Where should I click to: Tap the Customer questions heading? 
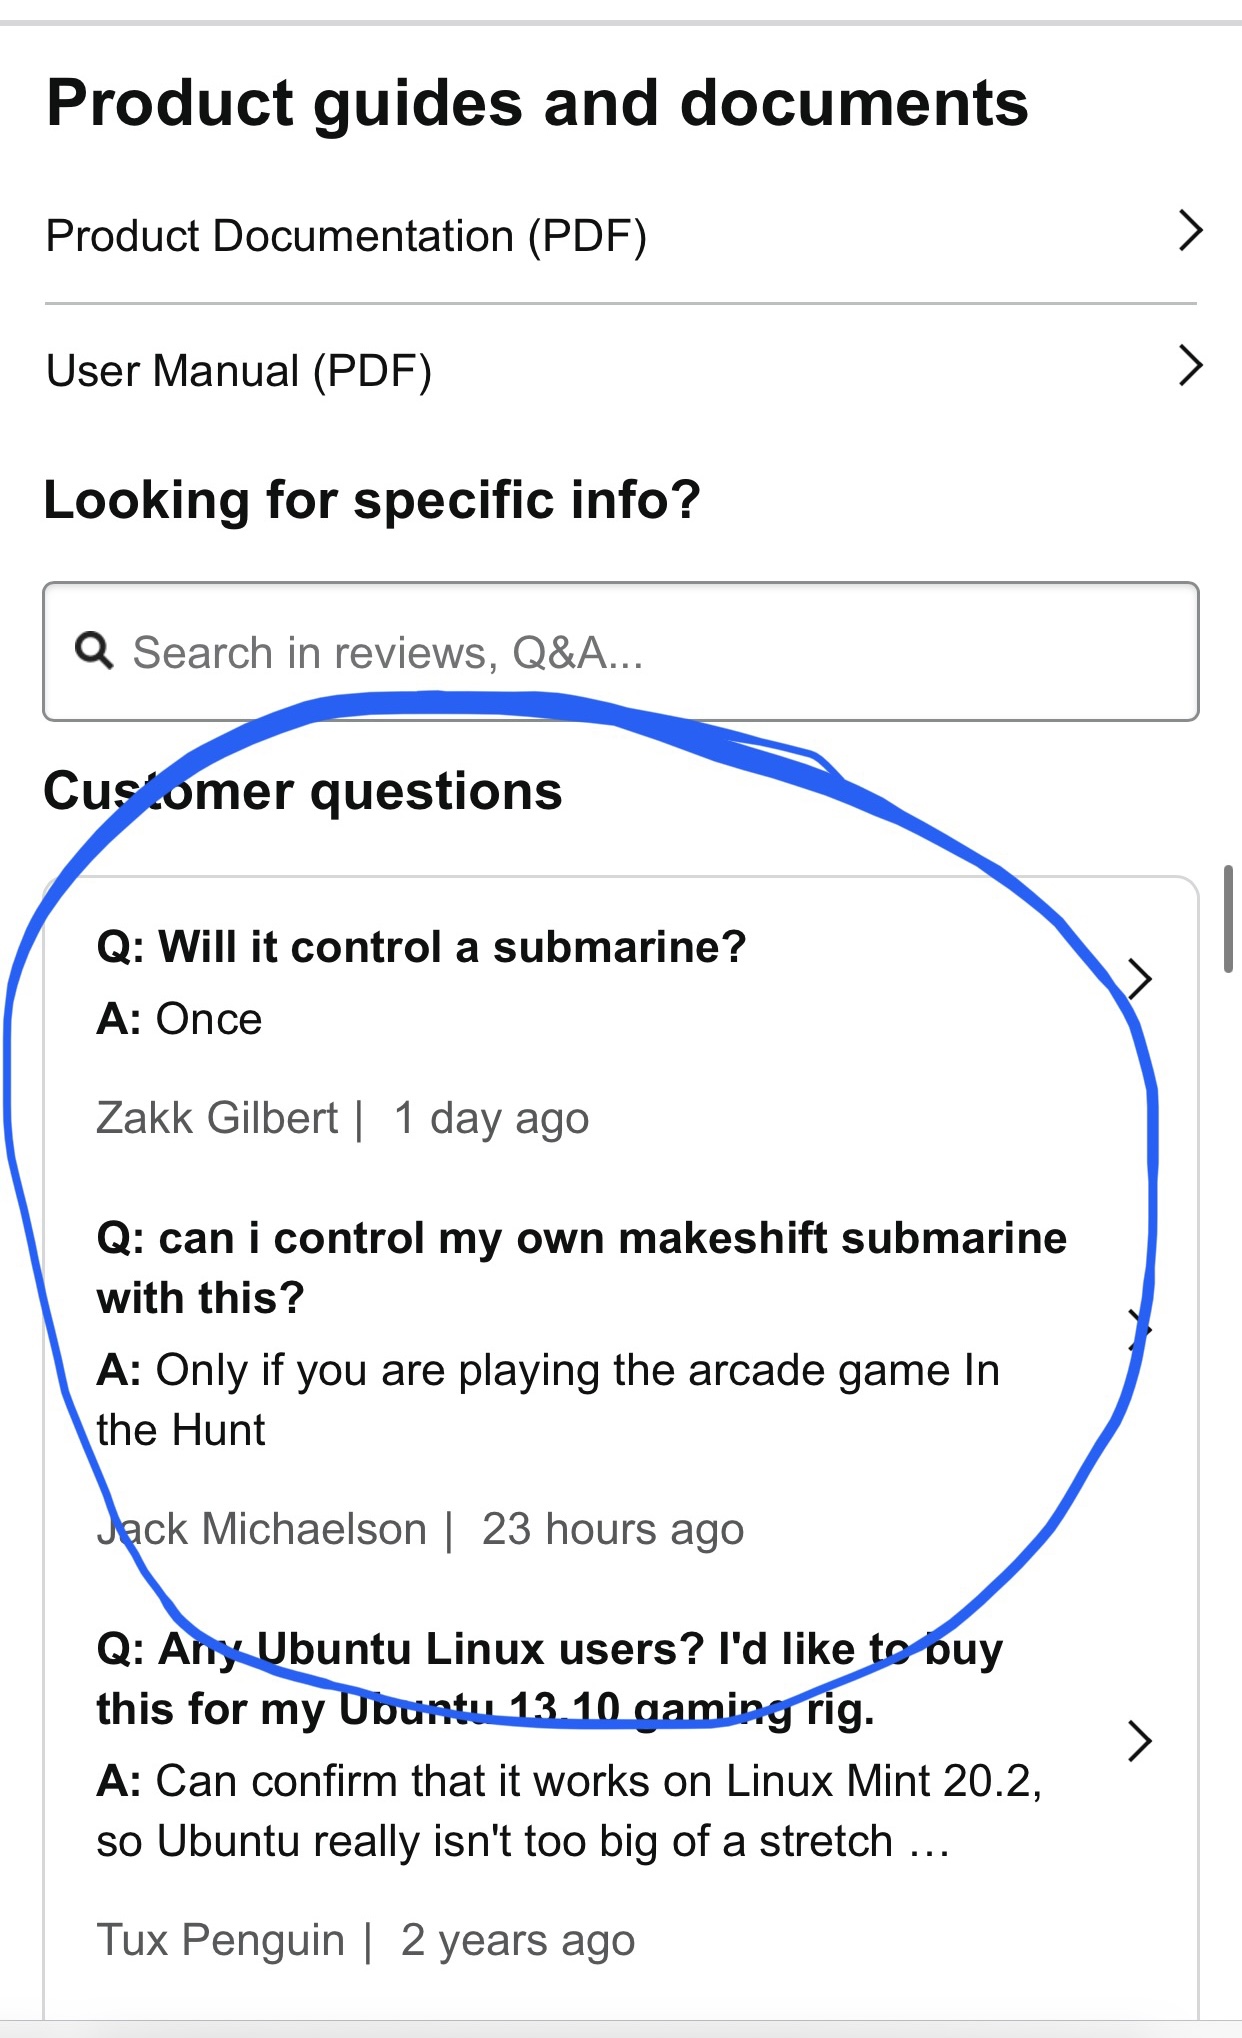(x=303, y=791)
